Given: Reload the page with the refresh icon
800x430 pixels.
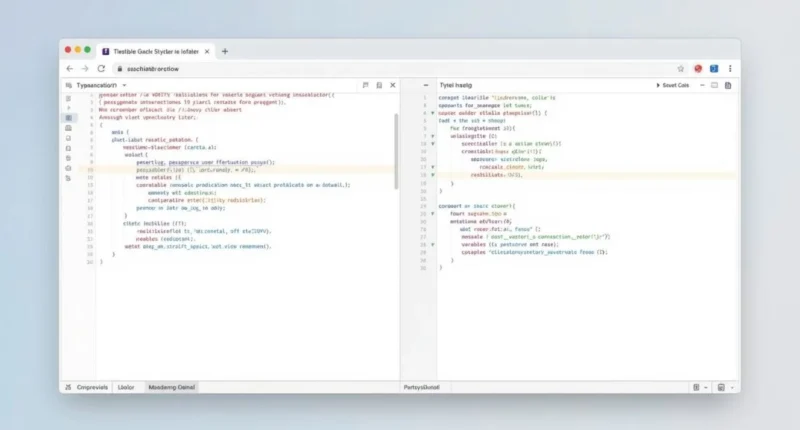Looking at the screenshot, I should tap(101, 68).
